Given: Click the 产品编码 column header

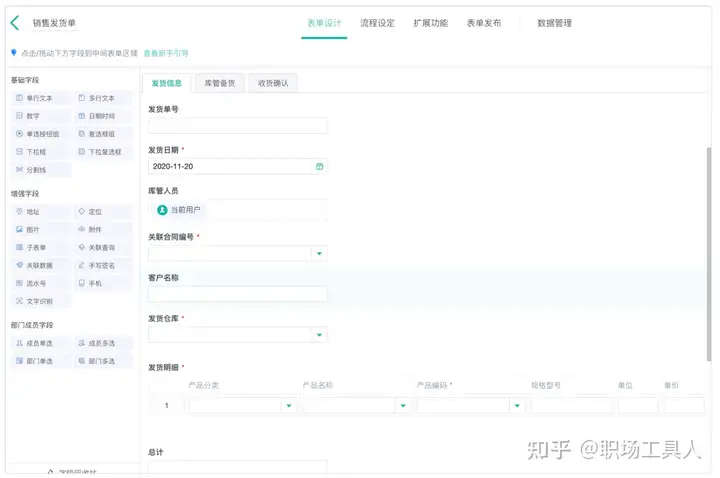Looking at the screenshot, I should [432, 385].
